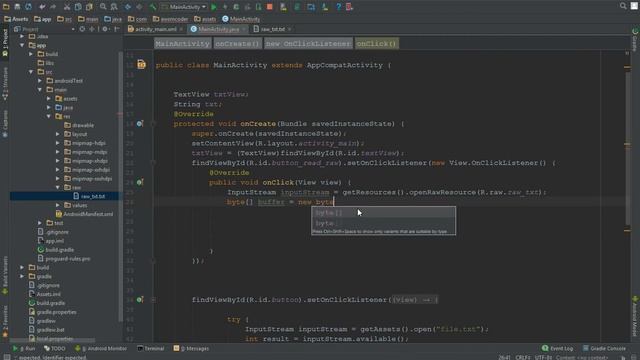Click the Paste toolbar icon
Image resolution: width=640 pixels, height=360 pixels.
tap(89, 7)
